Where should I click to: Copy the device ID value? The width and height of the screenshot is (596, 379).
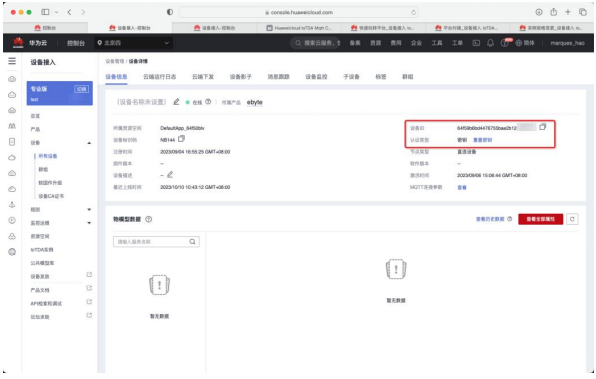[x=542, y=127]
